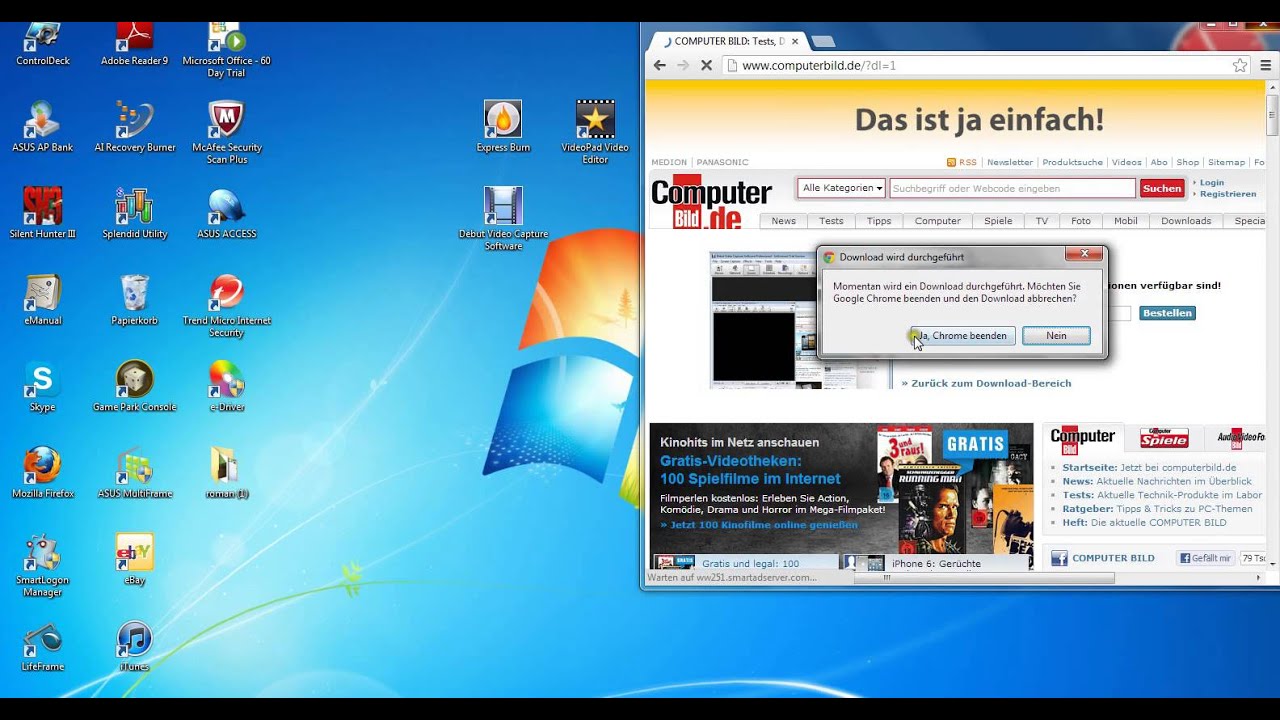Follow Zurück zum Download-Bereich link

(986, 383)
